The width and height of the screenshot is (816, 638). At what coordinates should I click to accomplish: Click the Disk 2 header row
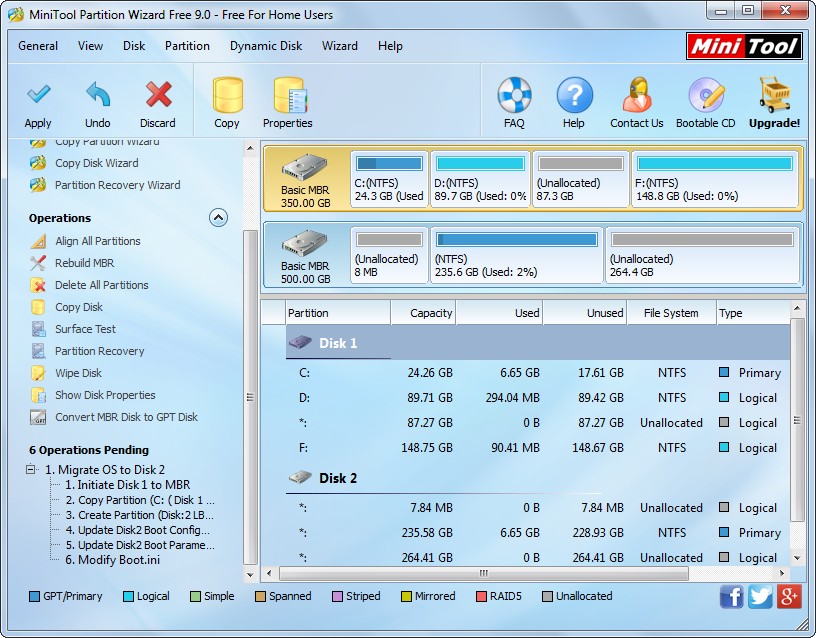(537, 478)
